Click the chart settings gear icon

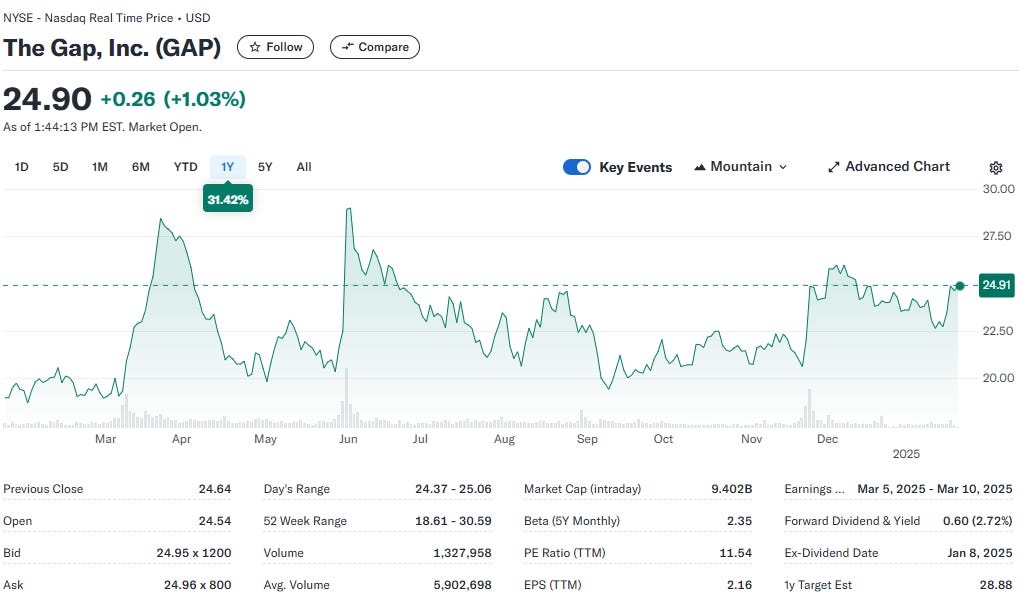pos(995,167)
